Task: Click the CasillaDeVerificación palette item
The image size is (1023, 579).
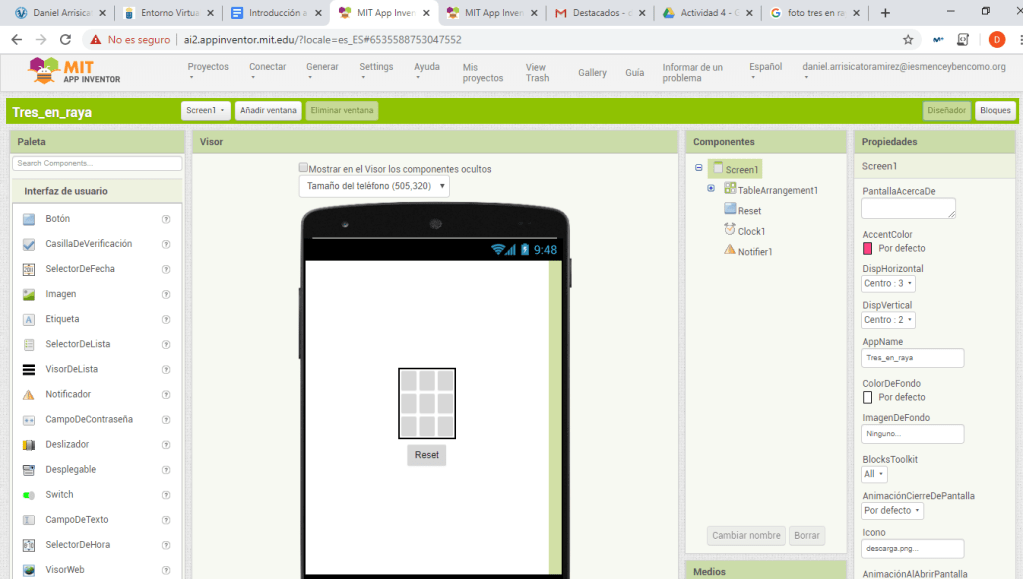Action: click(x=88, y=244)
